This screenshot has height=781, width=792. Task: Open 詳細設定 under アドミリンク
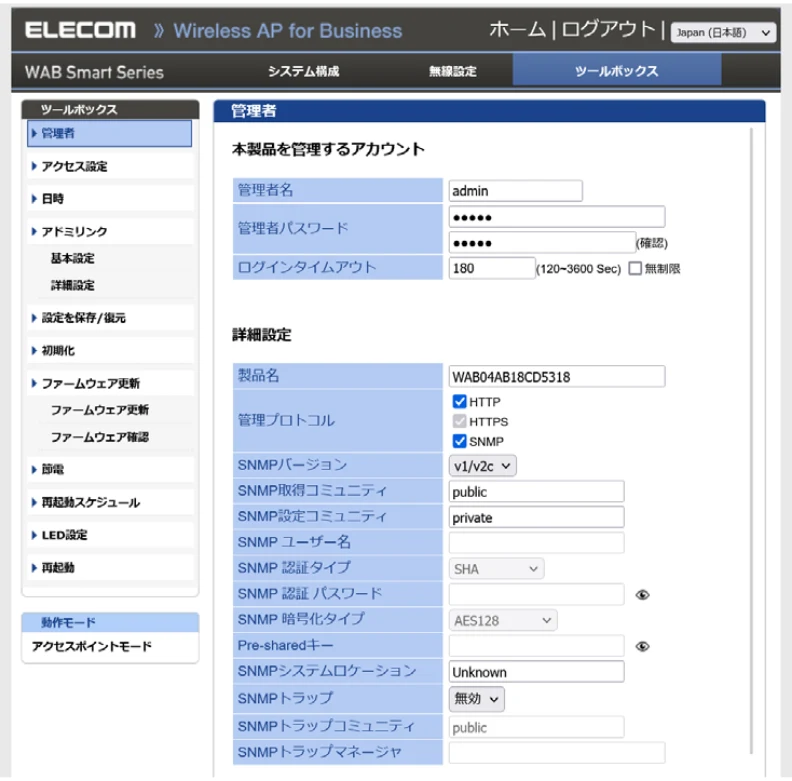coord(73,285)
